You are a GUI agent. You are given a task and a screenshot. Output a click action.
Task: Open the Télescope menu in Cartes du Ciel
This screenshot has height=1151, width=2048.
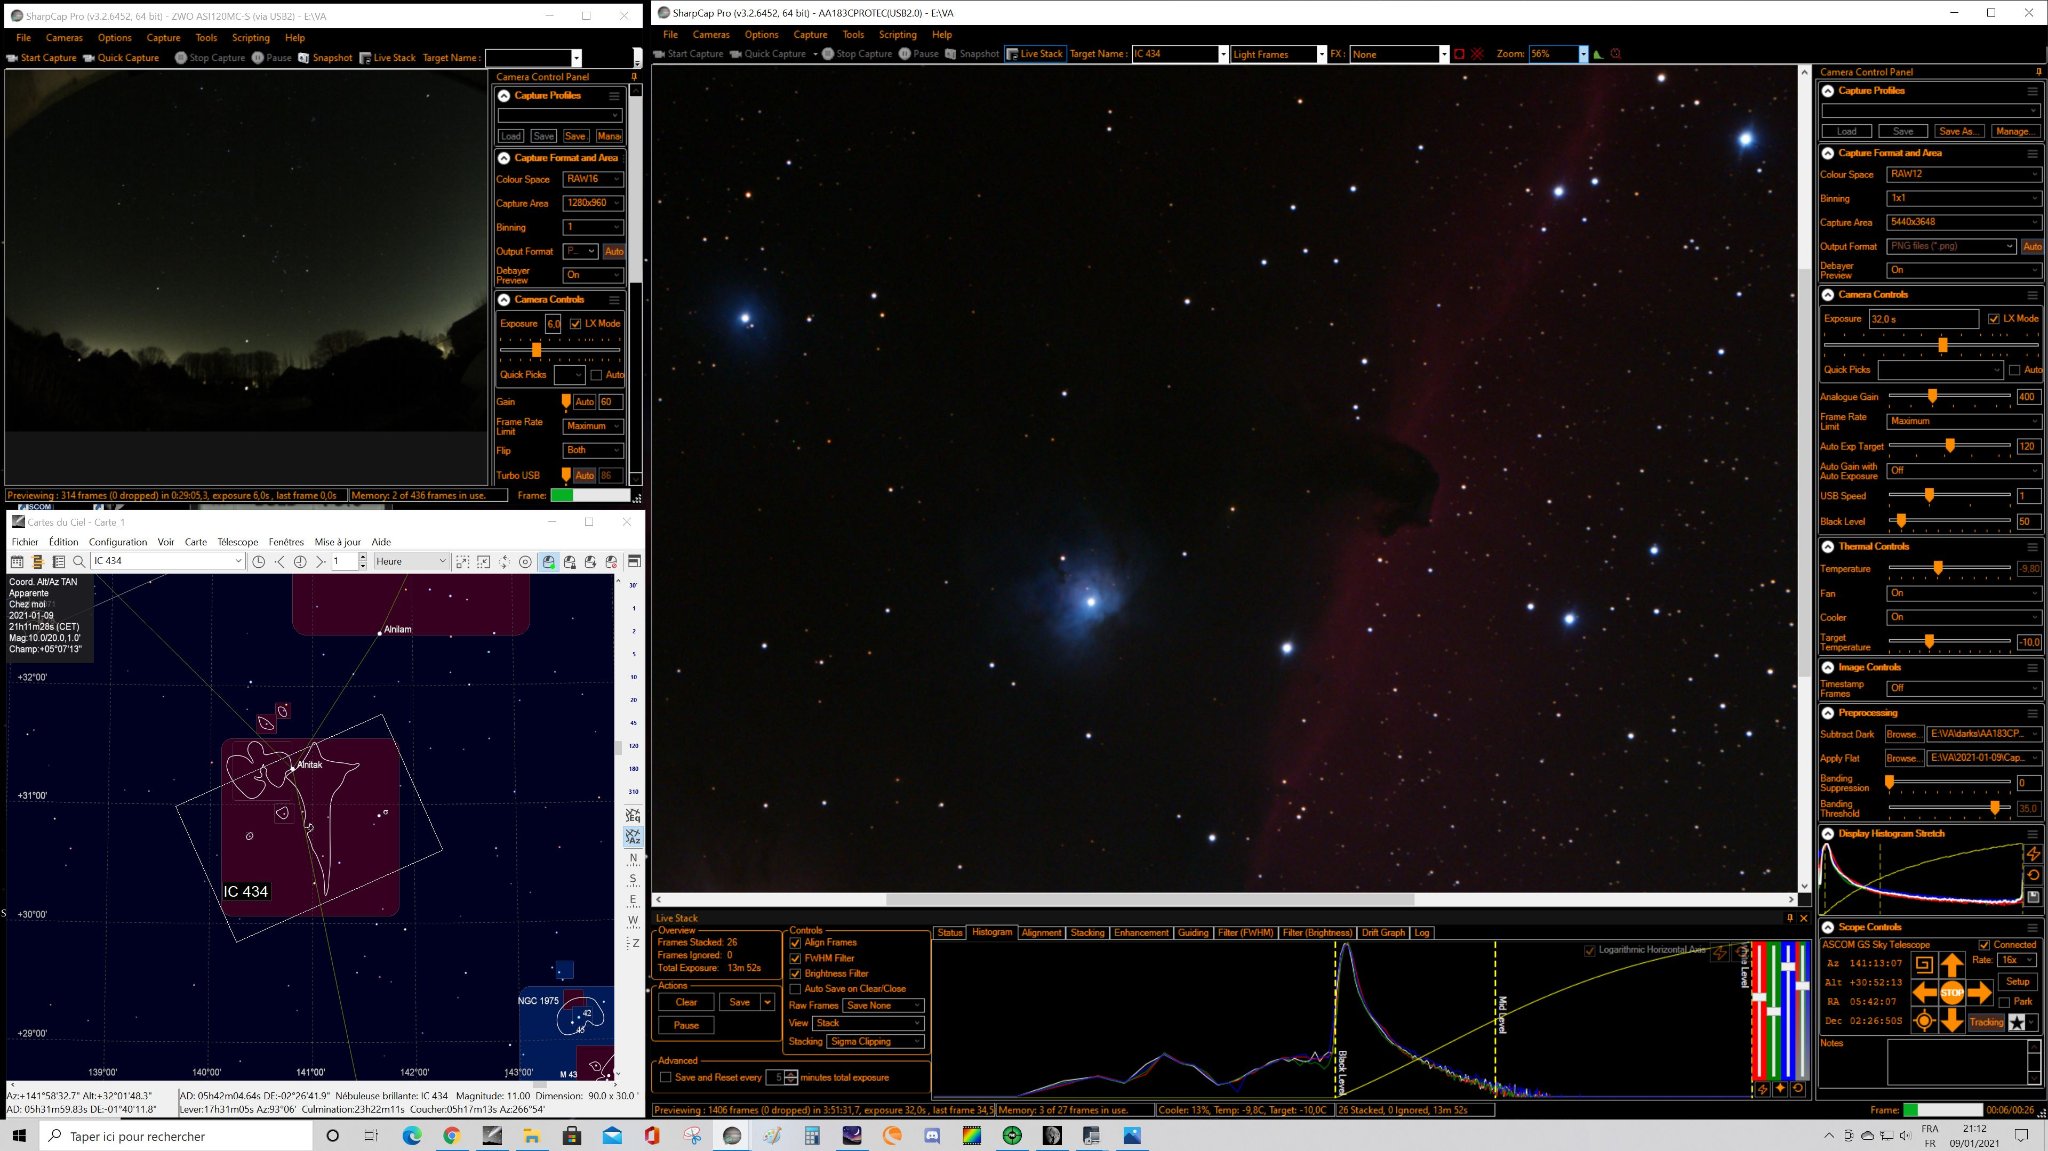238,542
